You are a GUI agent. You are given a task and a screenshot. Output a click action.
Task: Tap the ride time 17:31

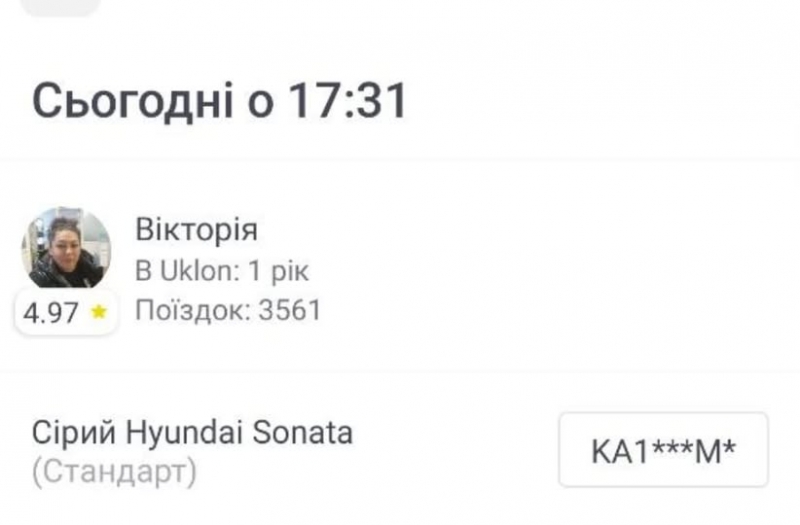[348, 102]
